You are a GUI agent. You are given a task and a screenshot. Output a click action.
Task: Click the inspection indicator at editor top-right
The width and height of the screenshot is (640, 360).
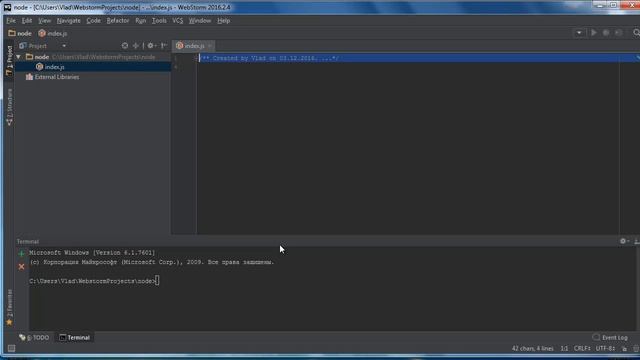pos(638,58)
